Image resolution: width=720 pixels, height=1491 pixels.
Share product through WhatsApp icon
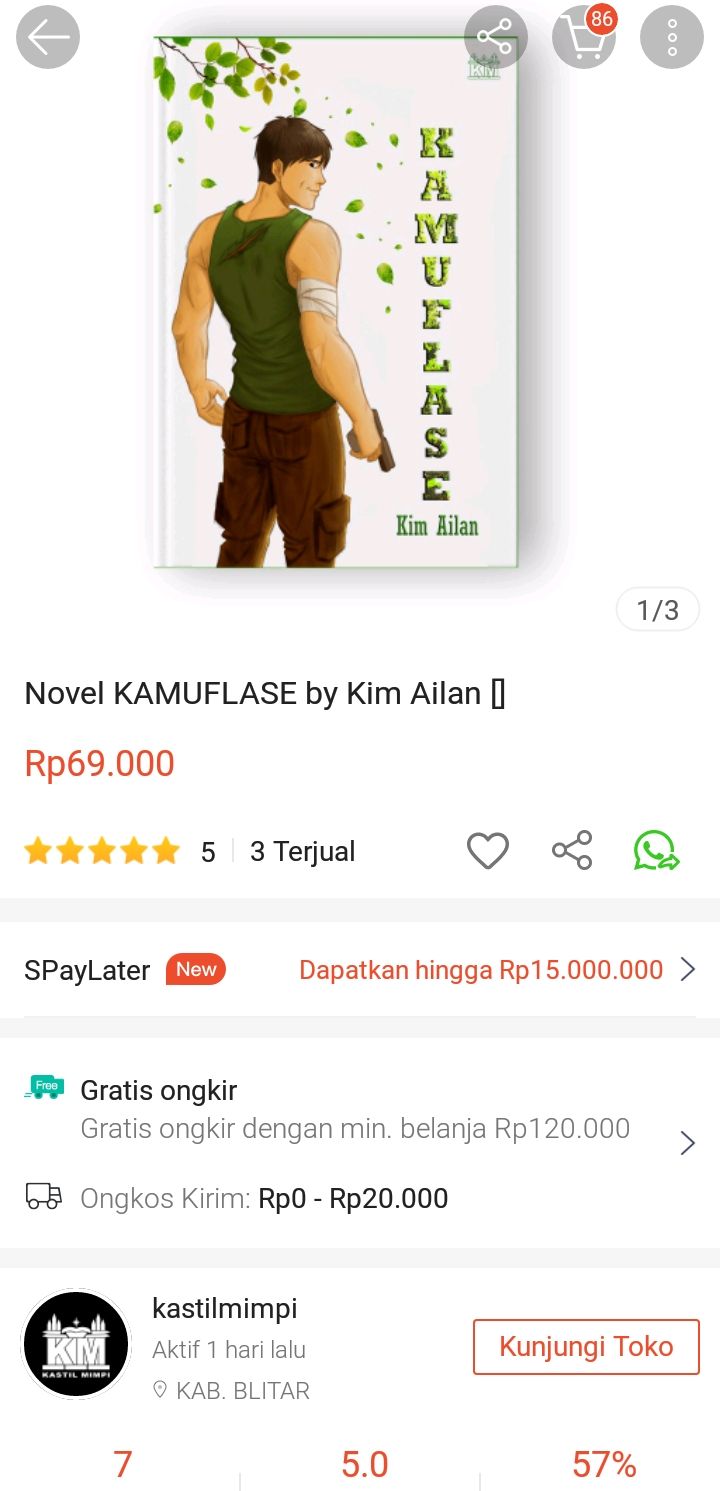pyautogui.click(x=657, y=851)
